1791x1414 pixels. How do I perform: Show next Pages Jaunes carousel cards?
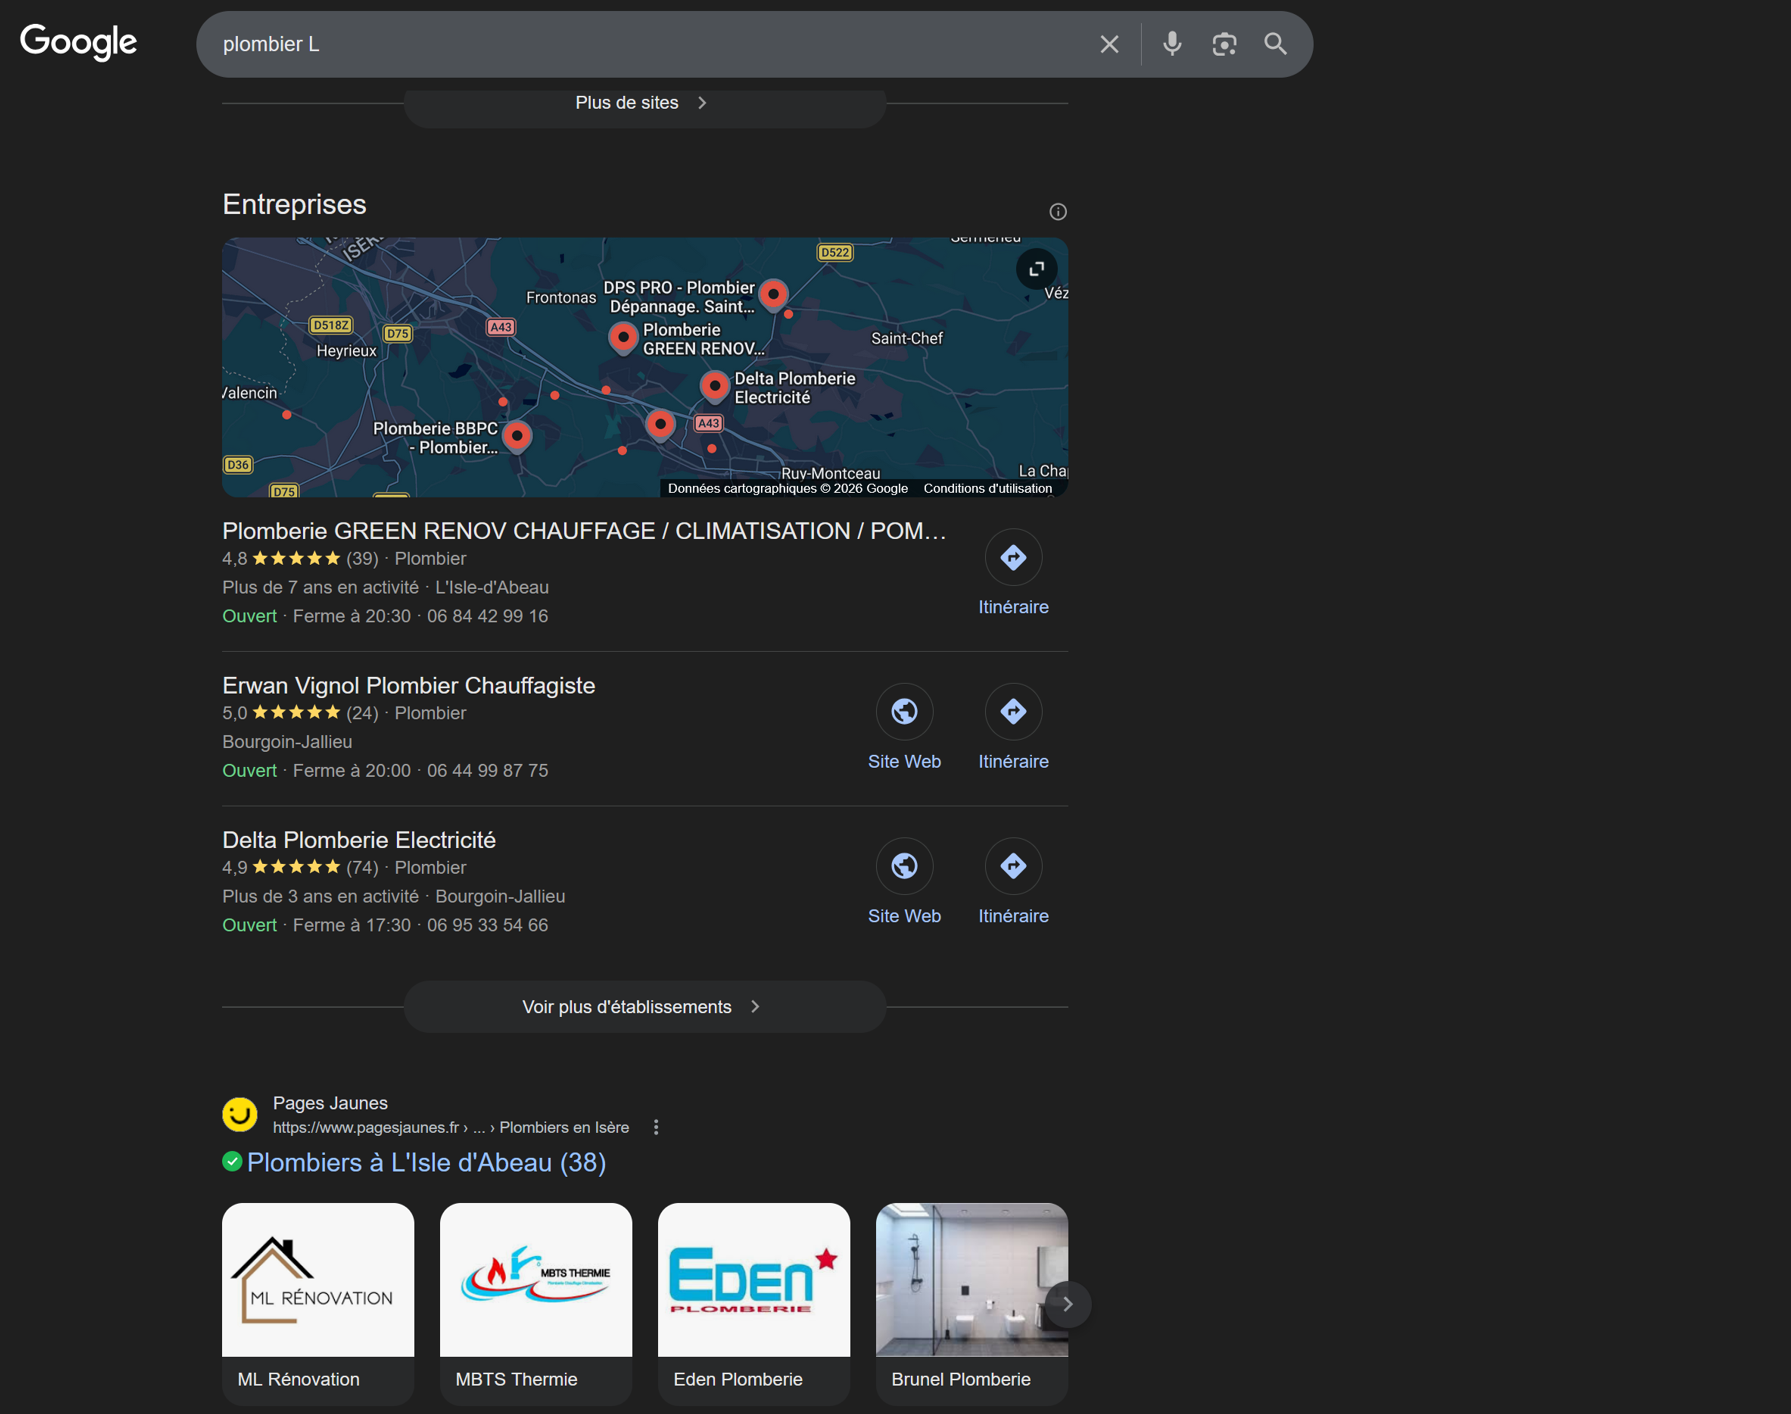[1067, 1304]
